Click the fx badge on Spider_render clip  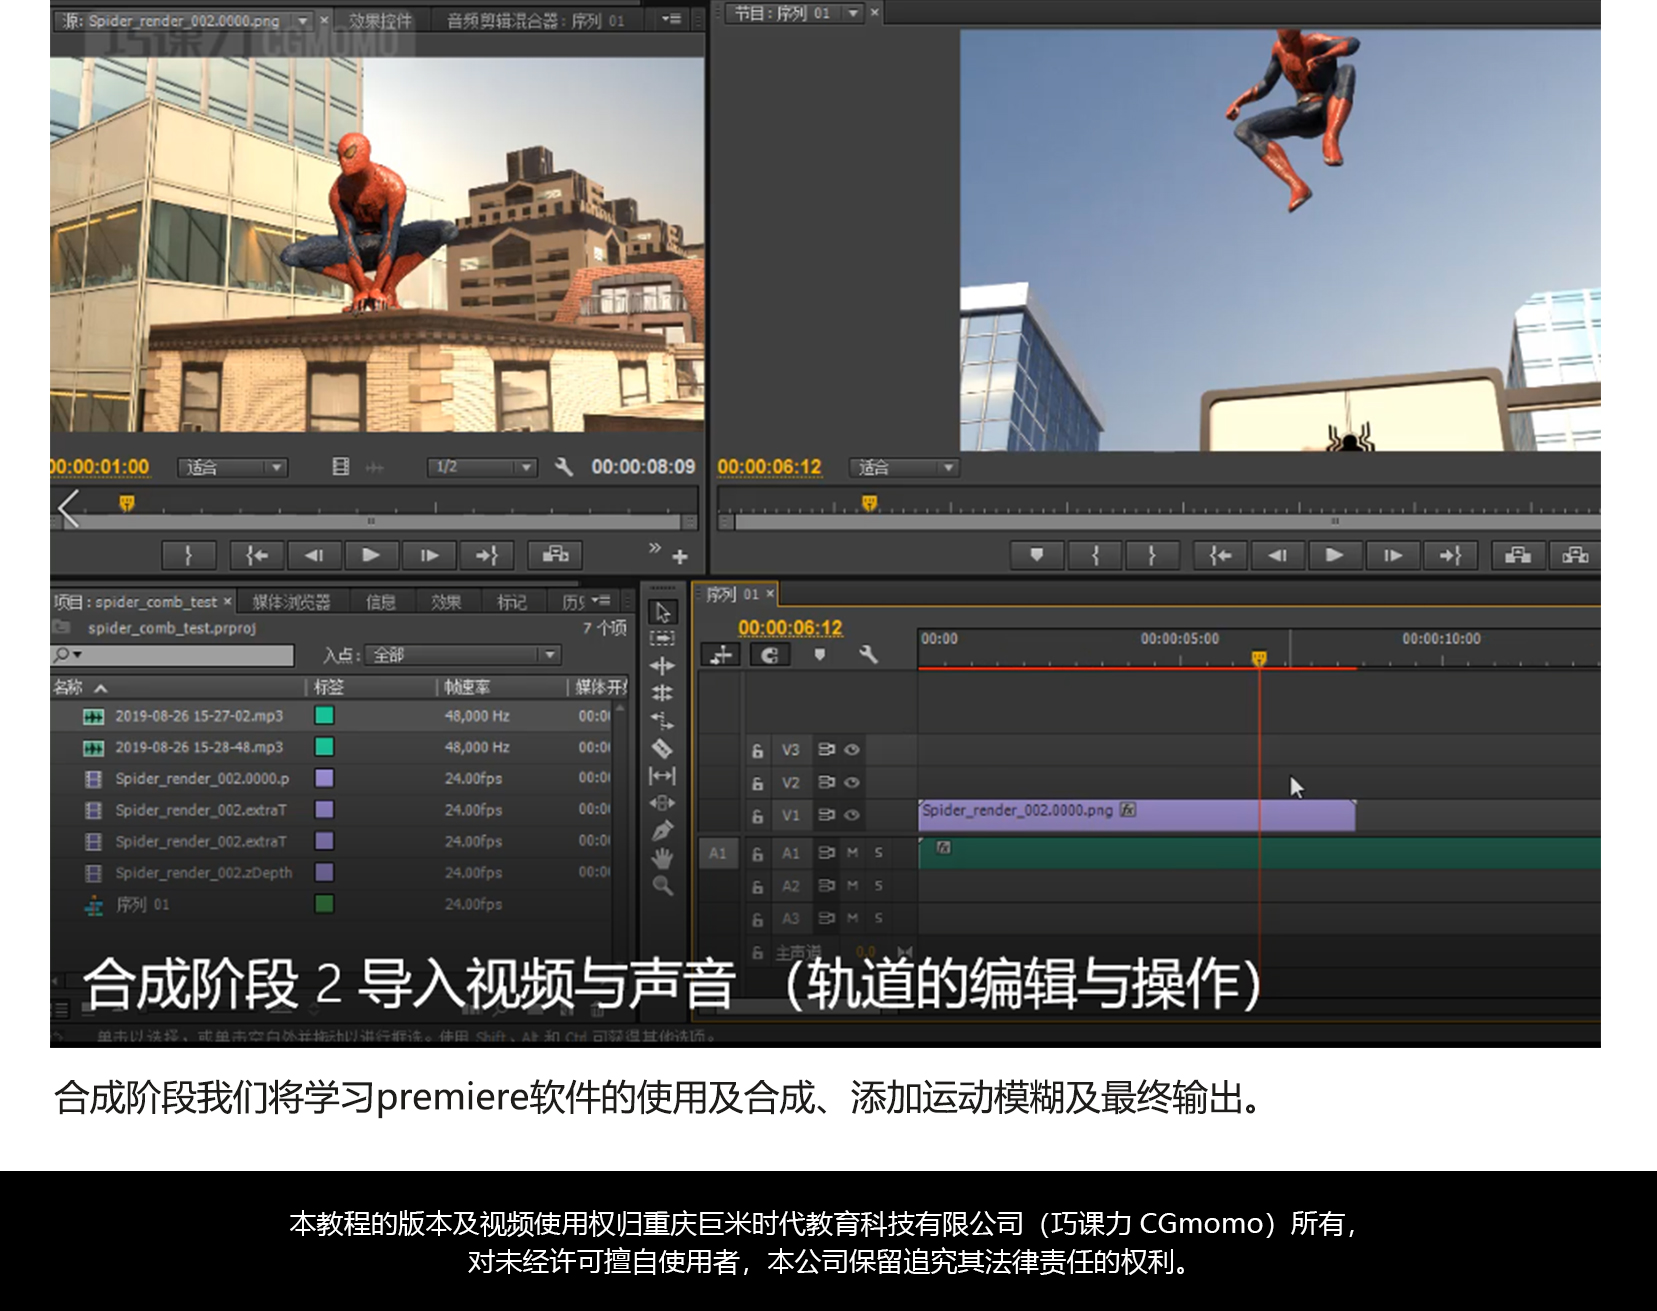(x=1128, y=810)
